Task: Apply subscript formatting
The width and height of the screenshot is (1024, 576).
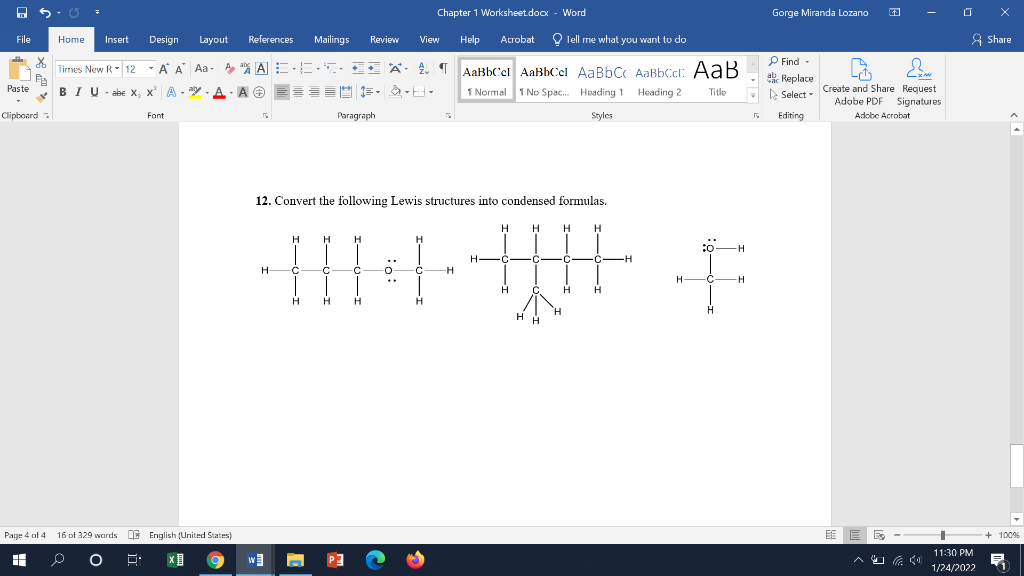Action: click(132, 93)
